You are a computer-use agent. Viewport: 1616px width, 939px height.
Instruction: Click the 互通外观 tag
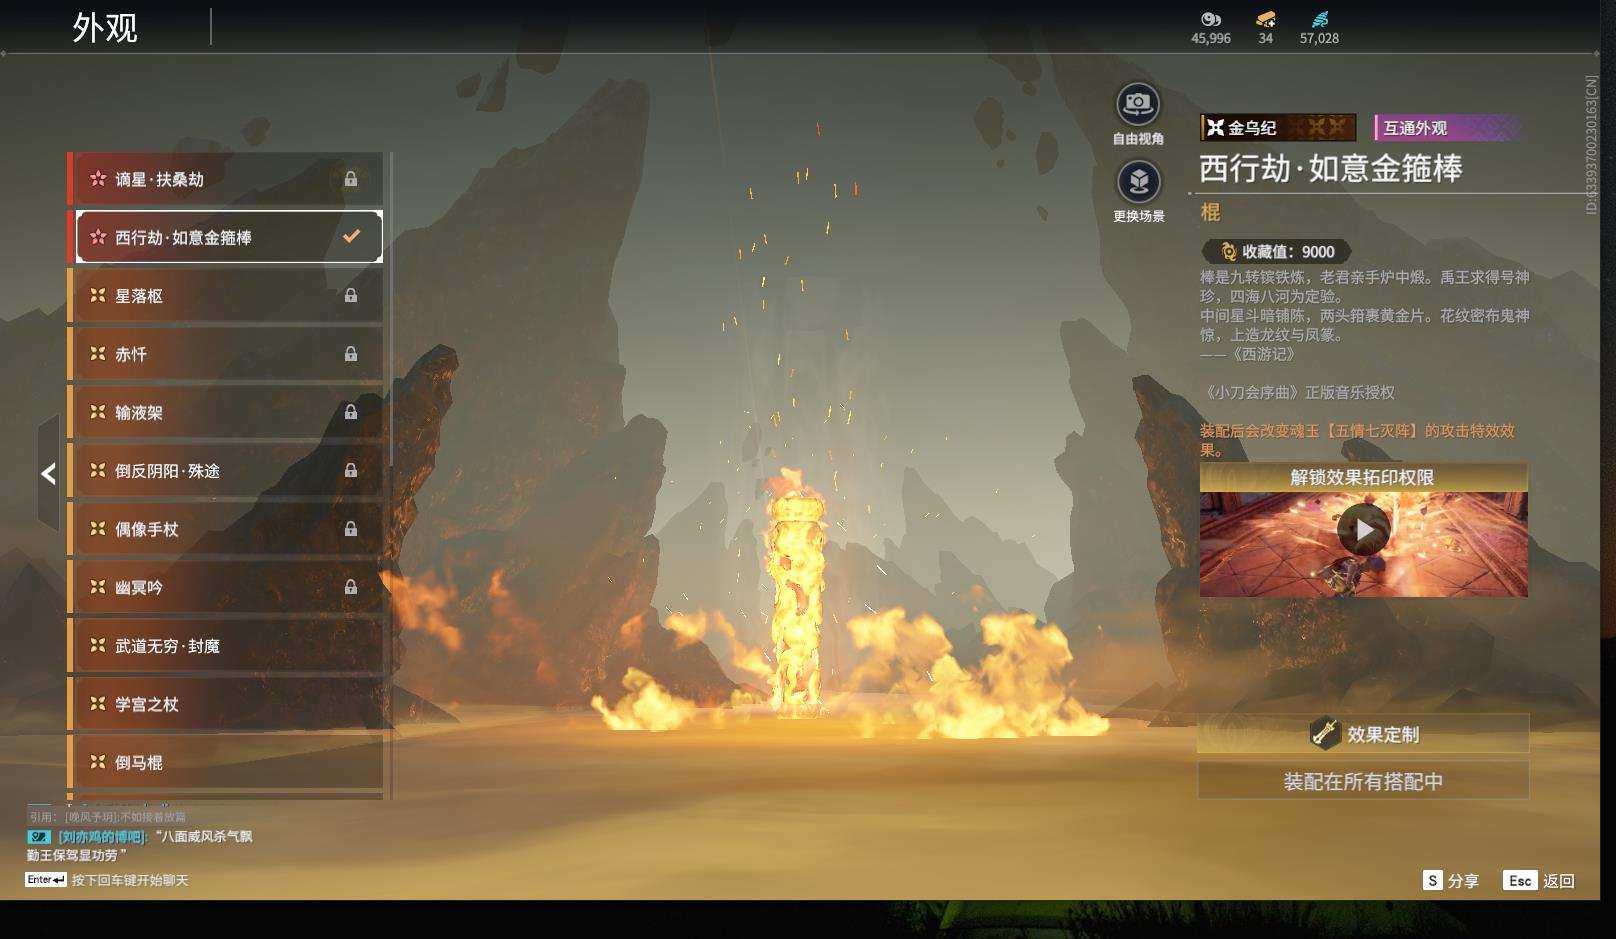tap(1450, 127)
